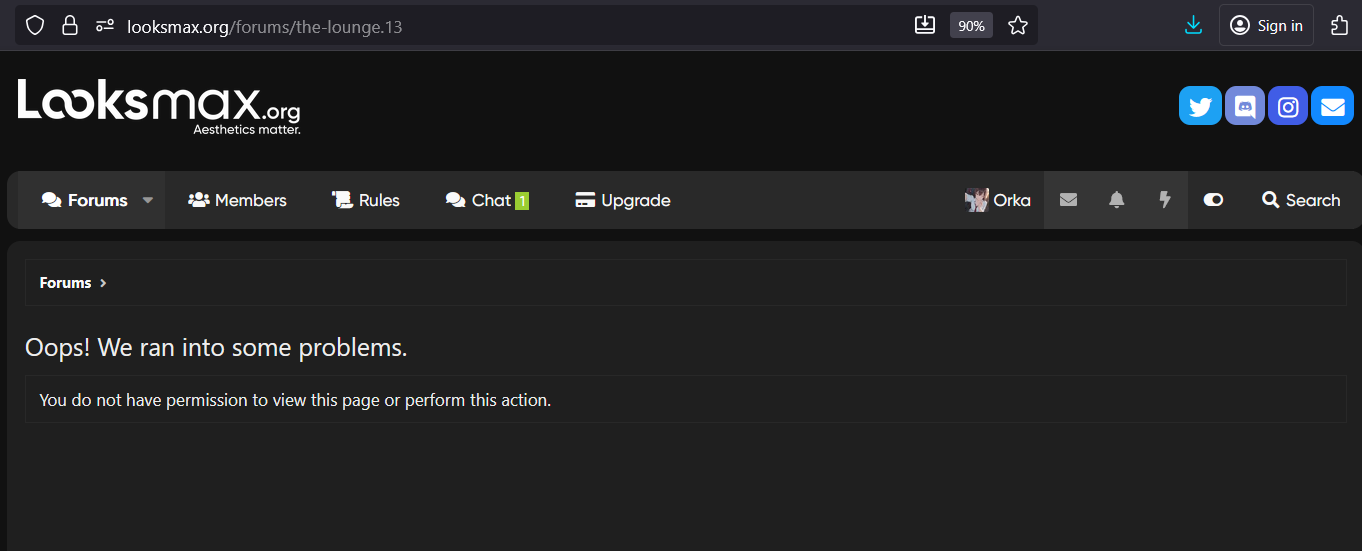Open the Twitter social link icon
1362x551 pixels.
1200,106
